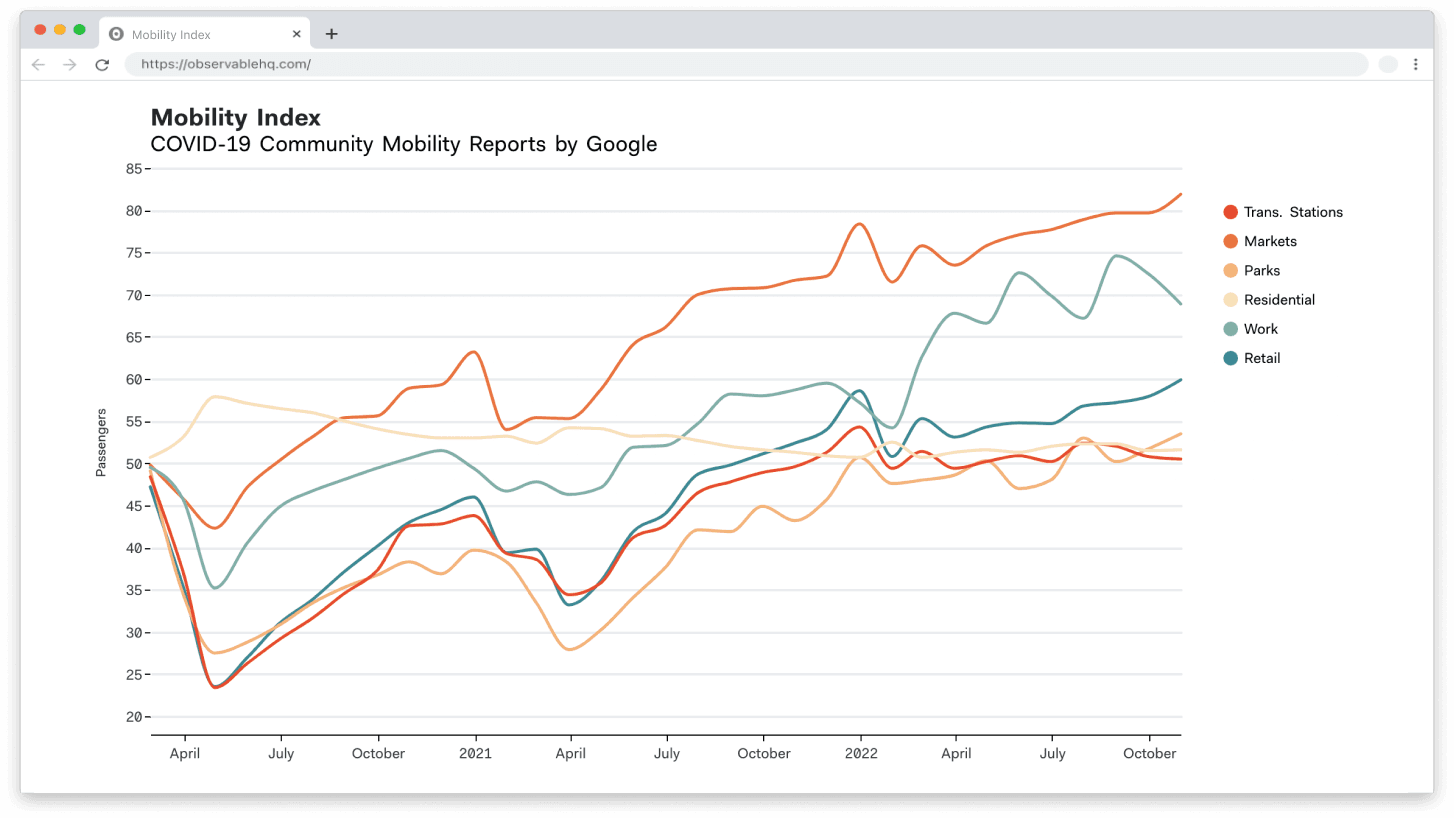The width and height of the screenshot is (1454, 818).
Task: Click the browser back arrow
Action: pyautogui.click(x=38, y=65)
